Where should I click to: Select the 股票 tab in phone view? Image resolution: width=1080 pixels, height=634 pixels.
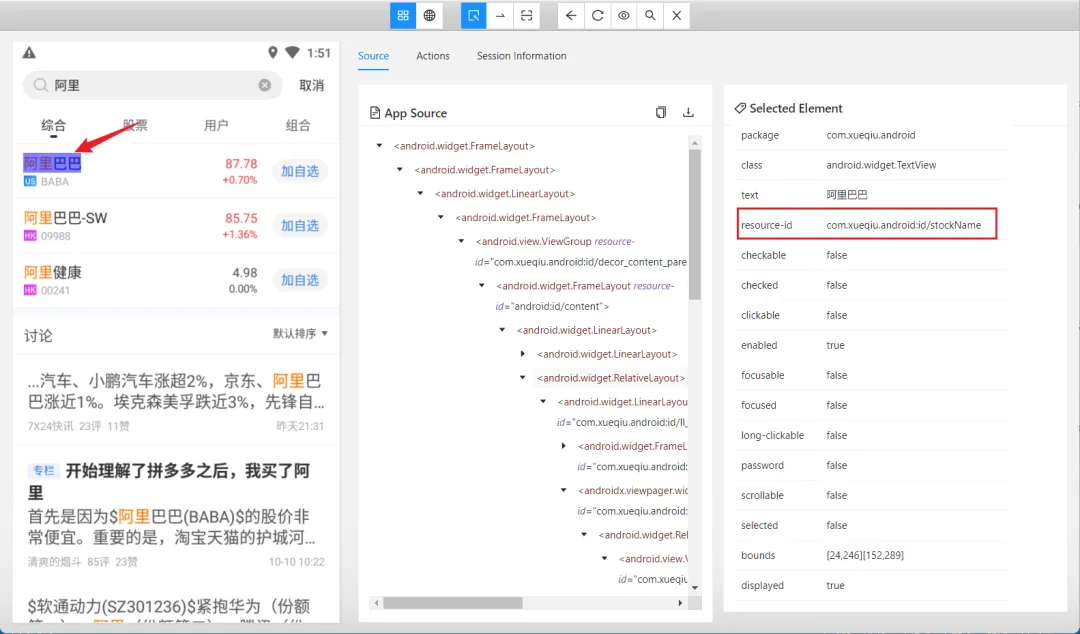pos(135,125)
